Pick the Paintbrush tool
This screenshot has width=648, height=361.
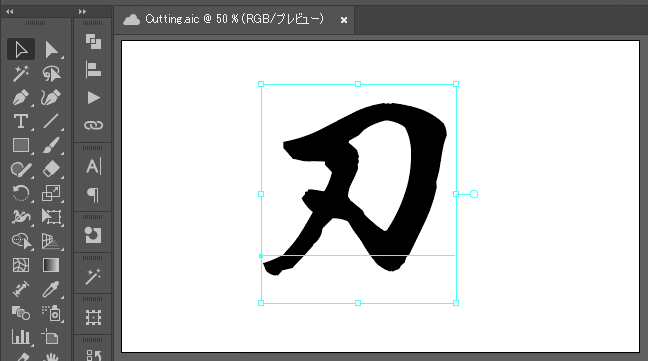click(x=52, y=145)
